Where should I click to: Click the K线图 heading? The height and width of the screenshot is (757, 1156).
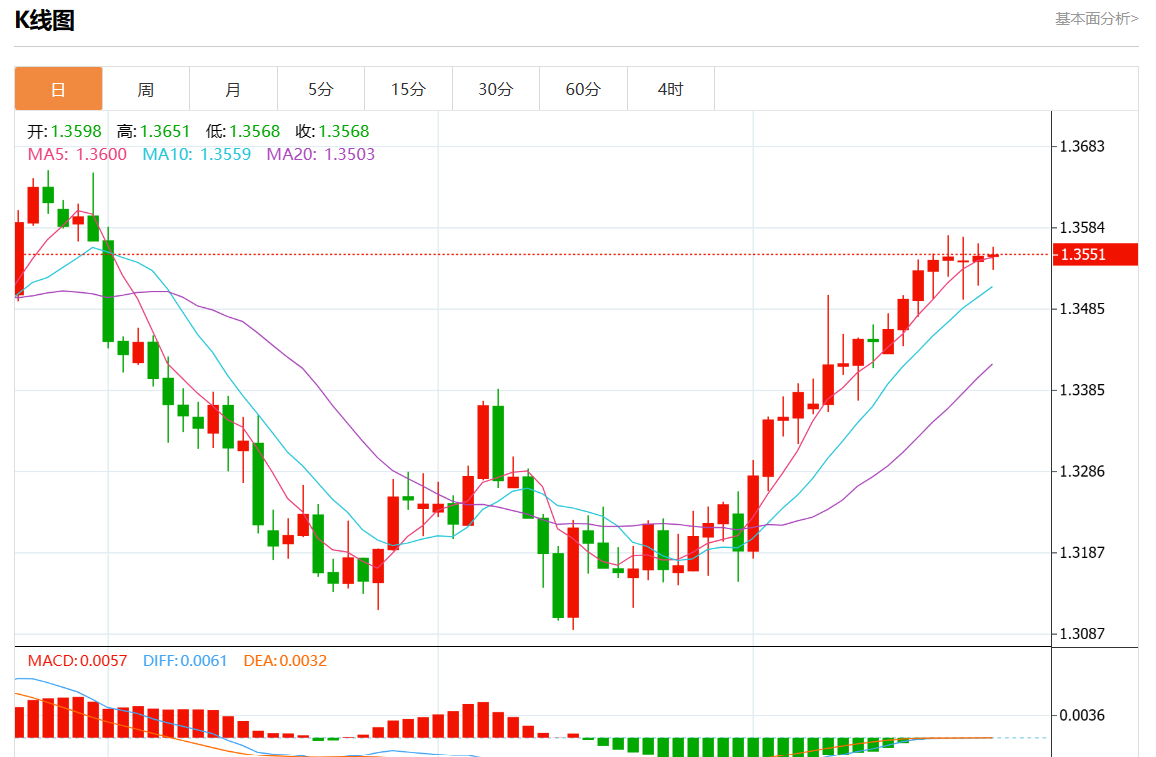45,20
